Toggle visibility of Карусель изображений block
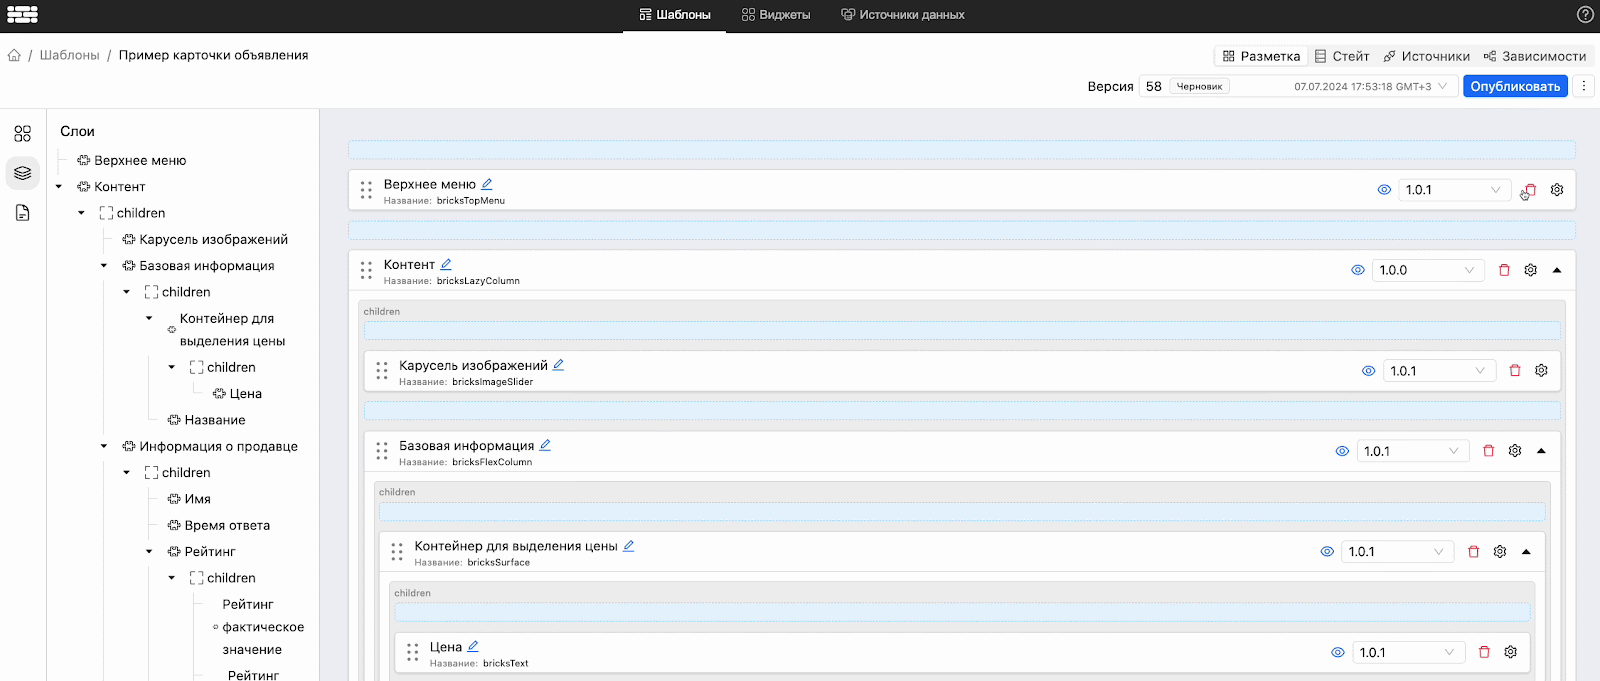This screenshot has width=1600, height=681. pos(1369,371)
